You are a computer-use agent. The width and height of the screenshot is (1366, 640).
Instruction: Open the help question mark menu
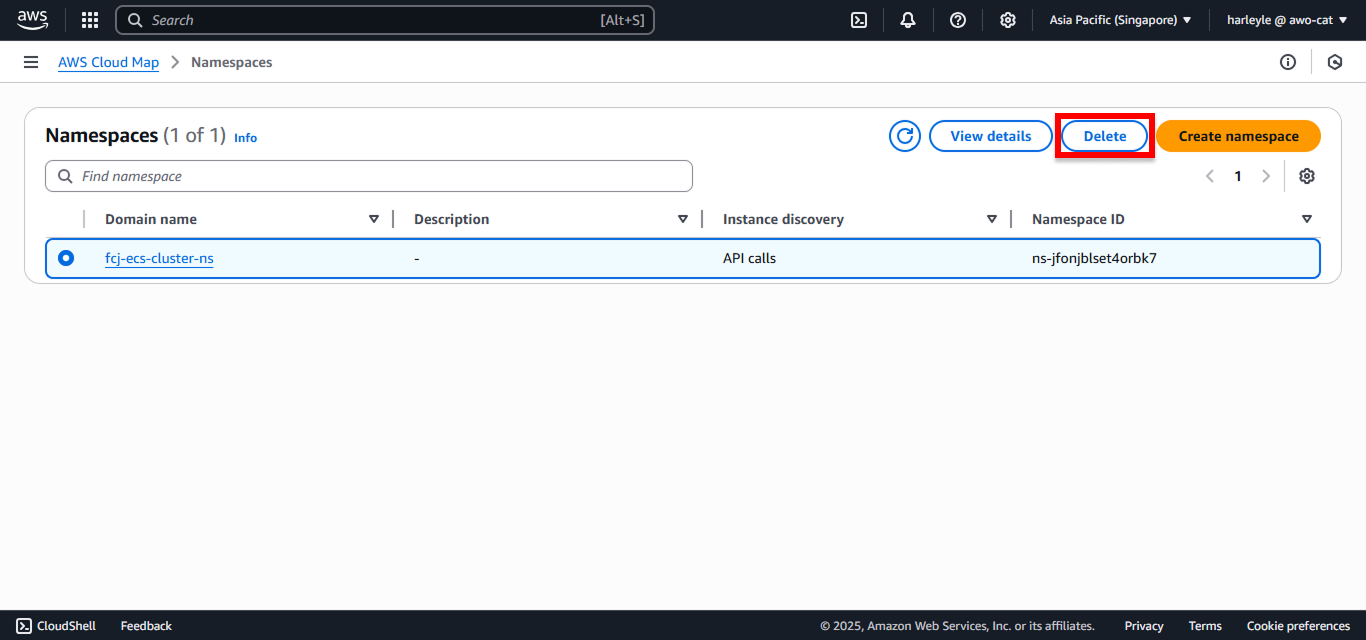point(958,20)
